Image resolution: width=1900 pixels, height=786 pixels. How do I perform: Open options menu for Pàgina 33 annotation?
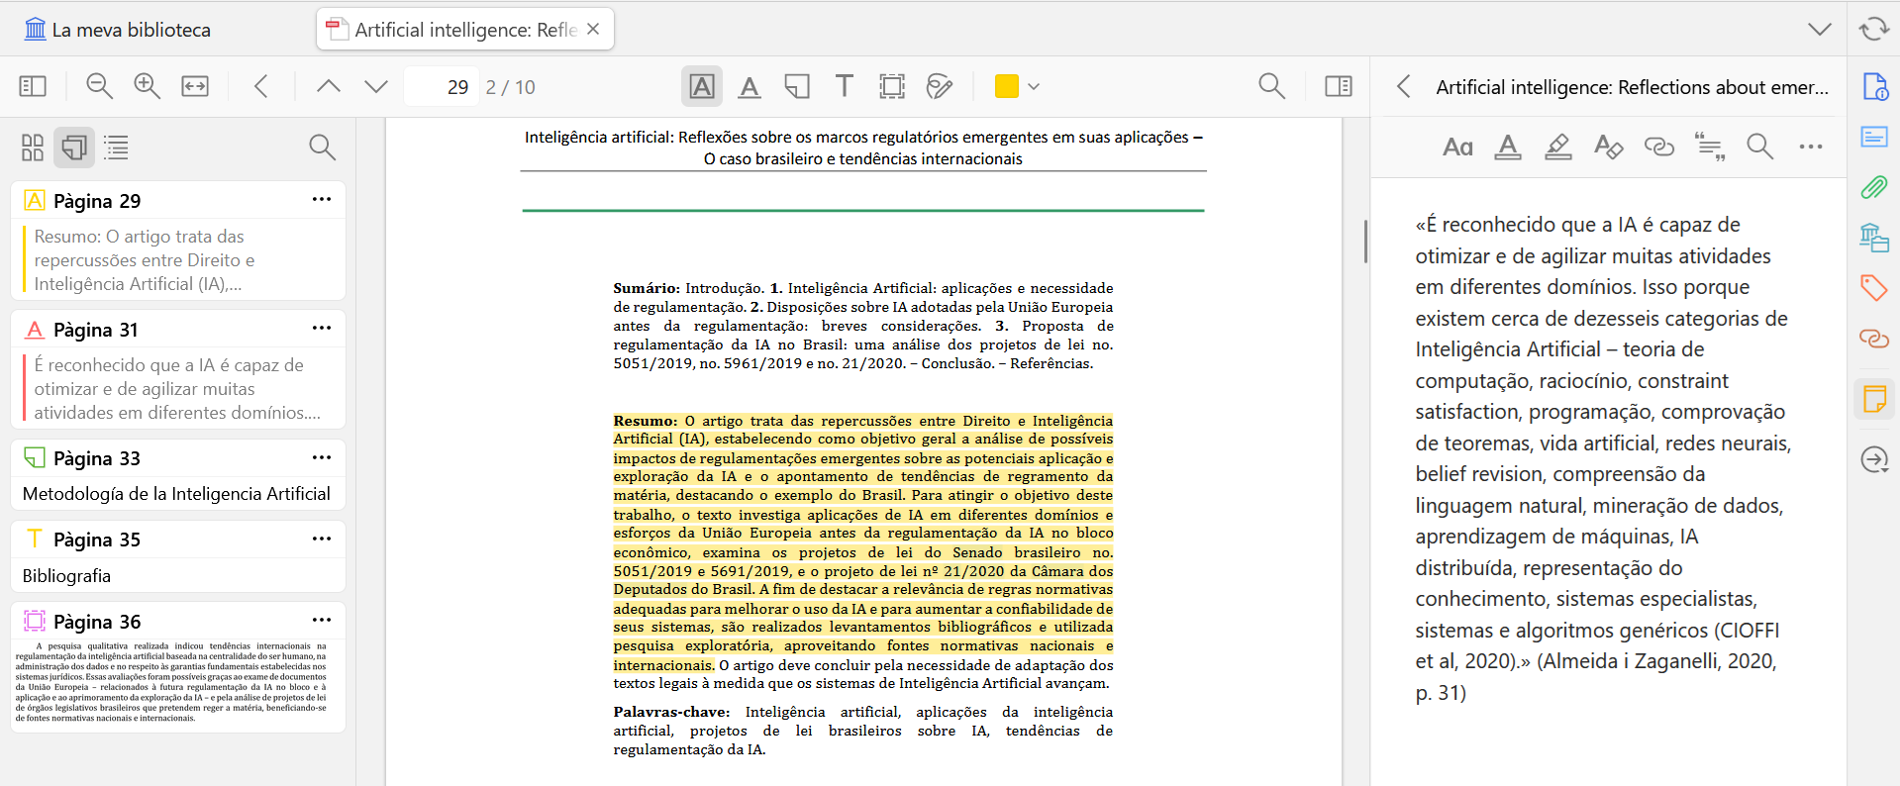coord(321,457)
